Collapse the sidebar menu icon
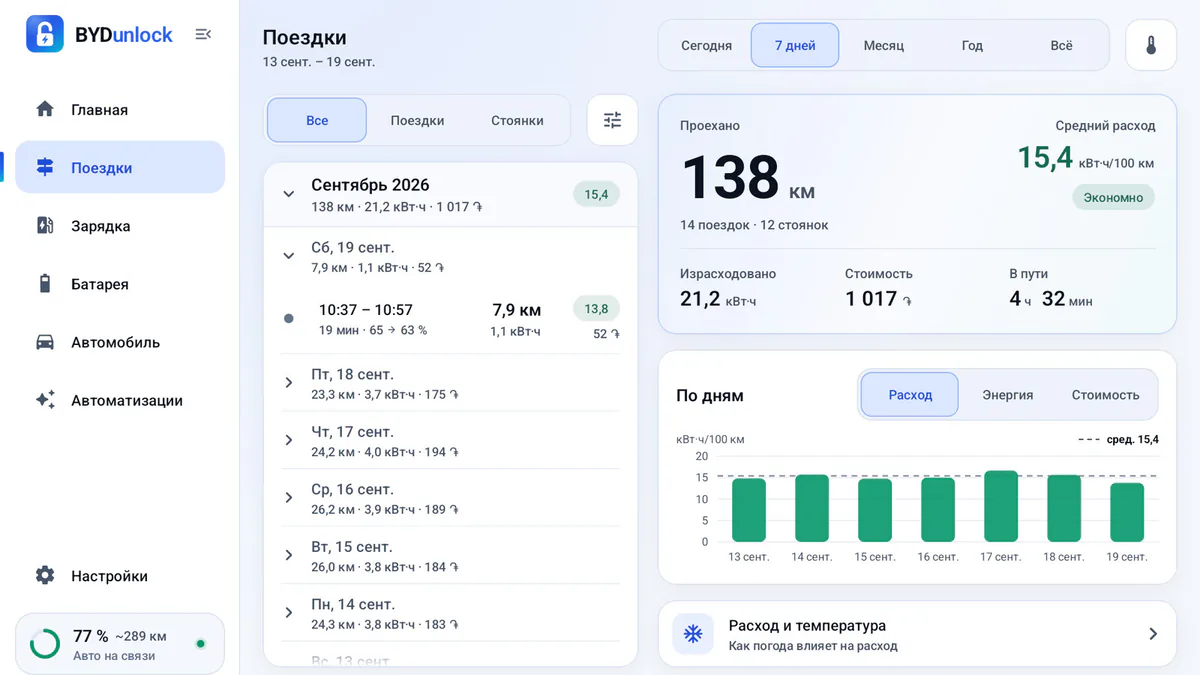Viewport: 1200px width, 675px height. (203, 34)
